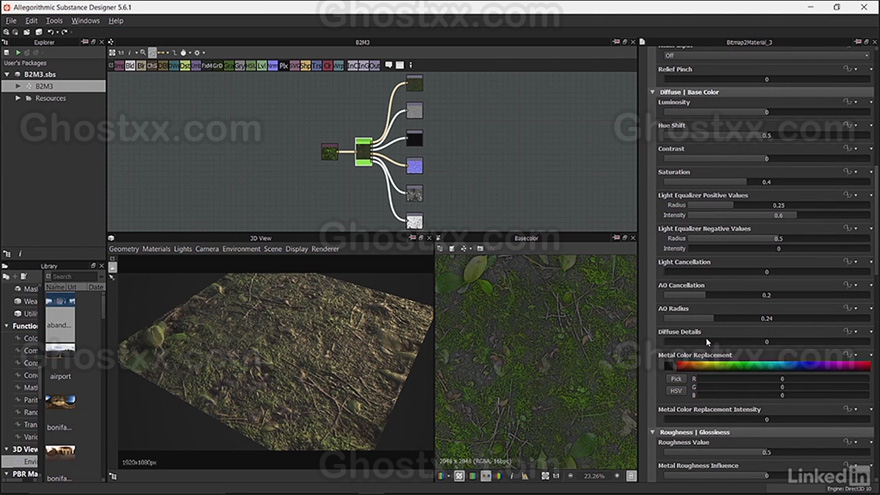This screenshot has height=495, width=880.
Task: Click the Saturation expose-parameter icon
Action: 847,172
